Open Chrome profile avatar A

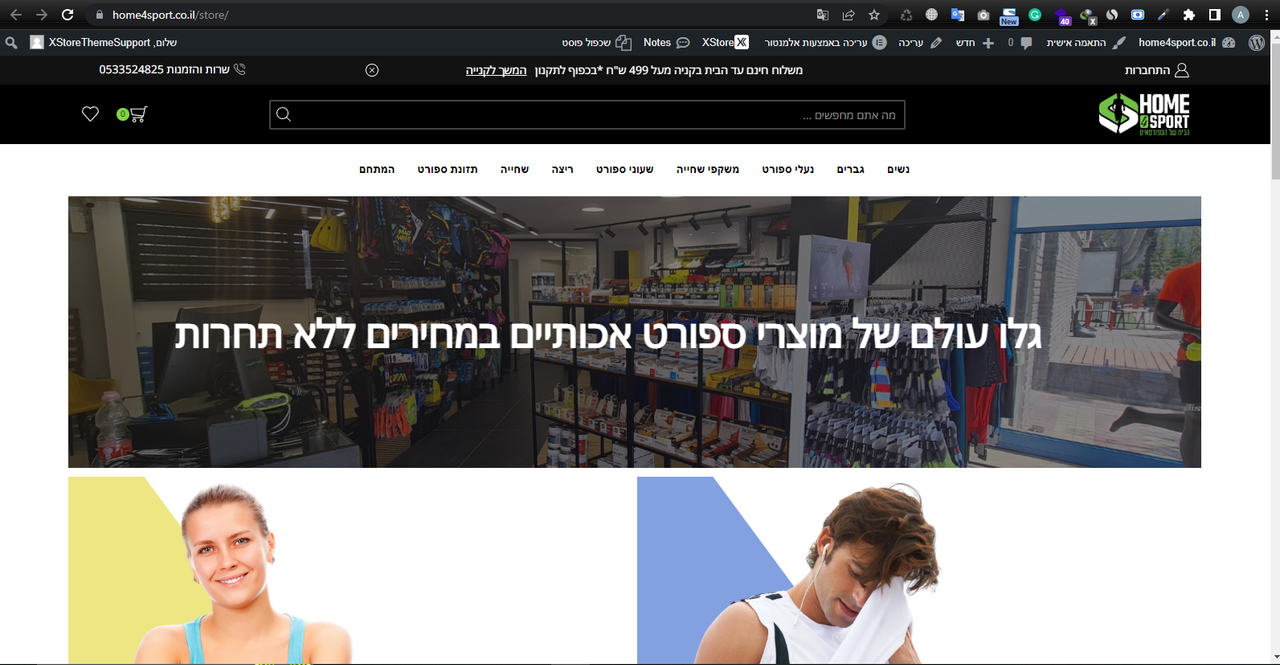tap(1240, 15)
